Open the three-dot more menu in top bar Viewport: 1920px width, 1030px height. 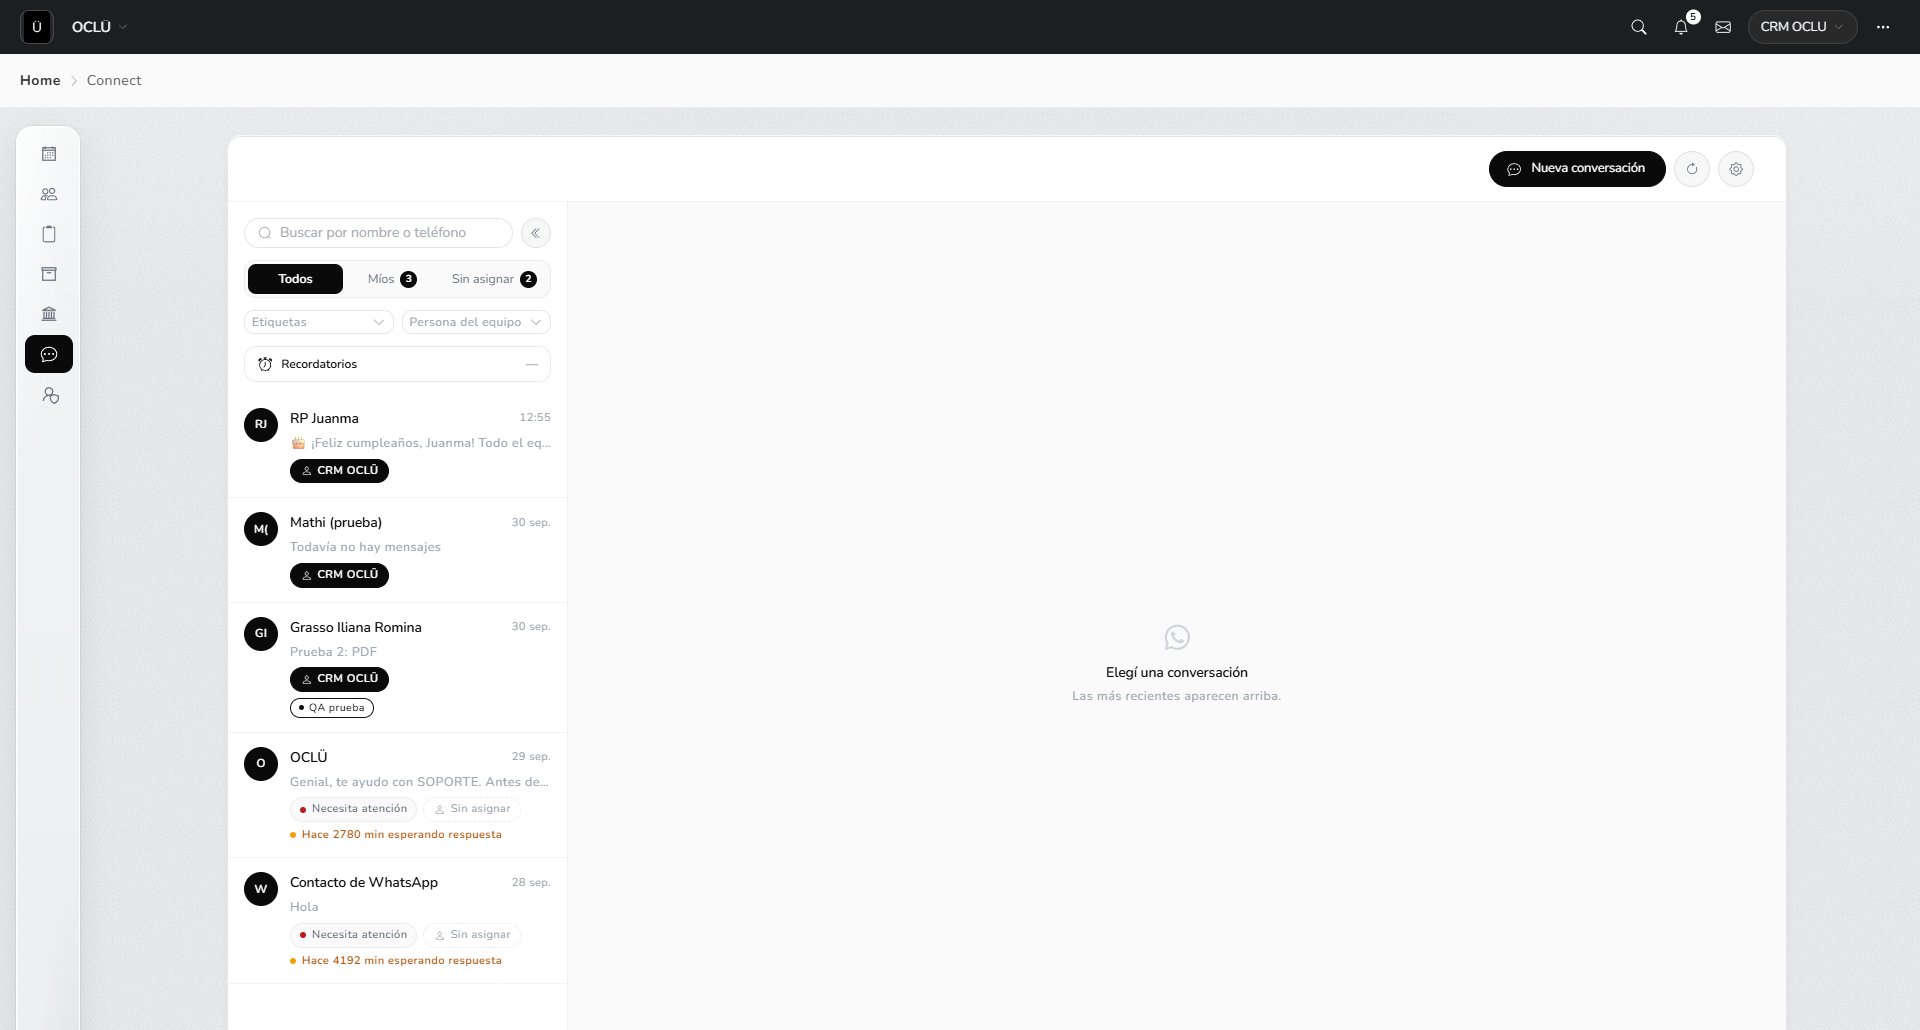pyautogui.click(x=1883, y=27)
